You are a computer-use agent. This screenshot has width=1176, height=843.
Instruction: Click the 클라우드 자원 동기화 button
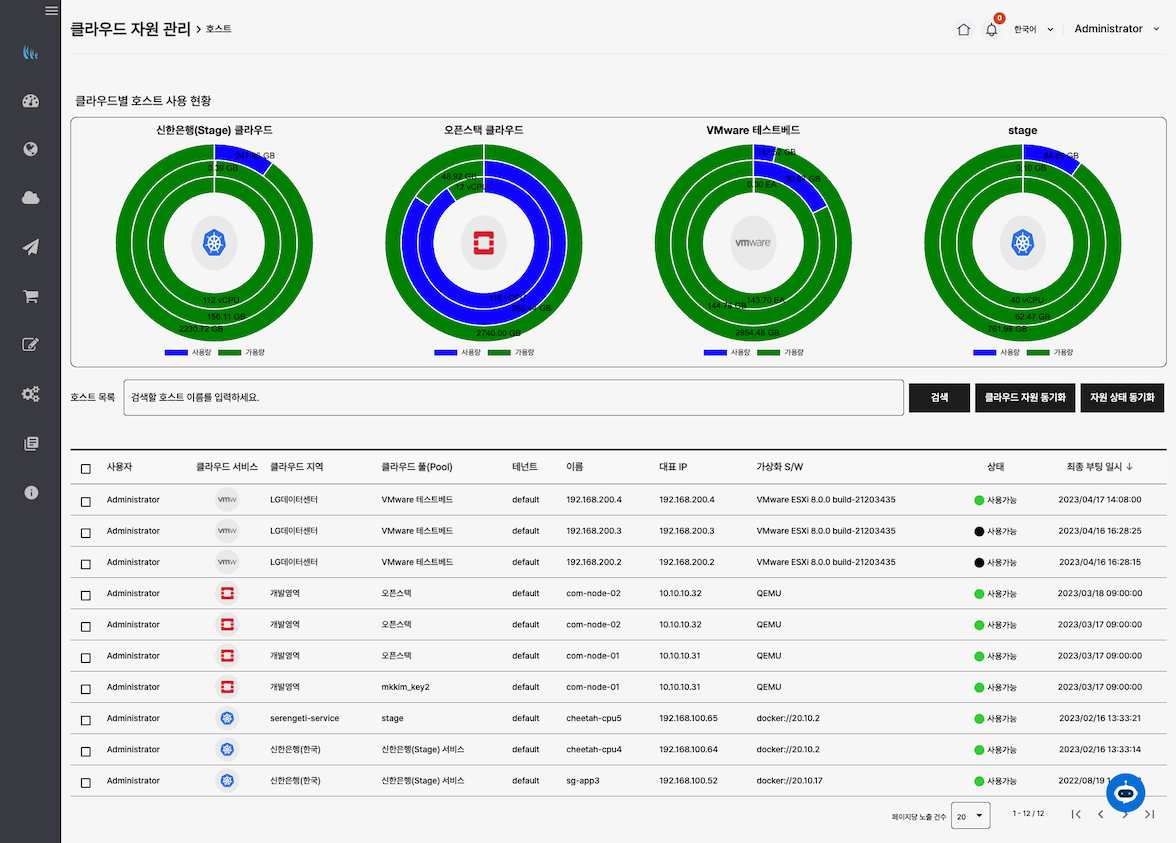(1025, 397)
